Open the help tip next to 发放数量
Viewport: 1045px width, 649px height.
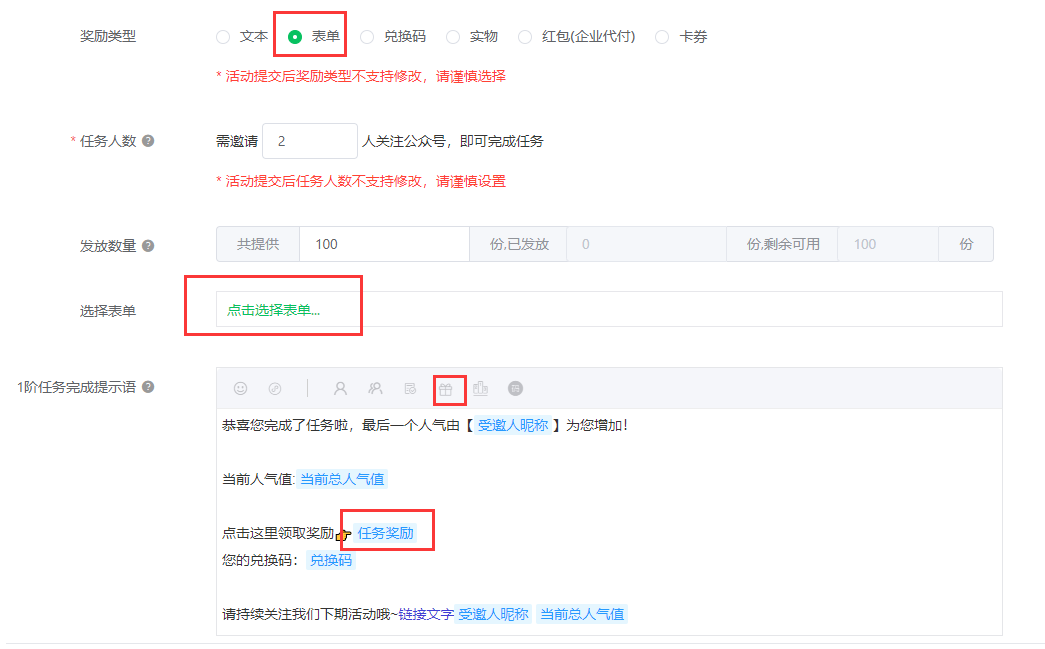click(147, 244)
